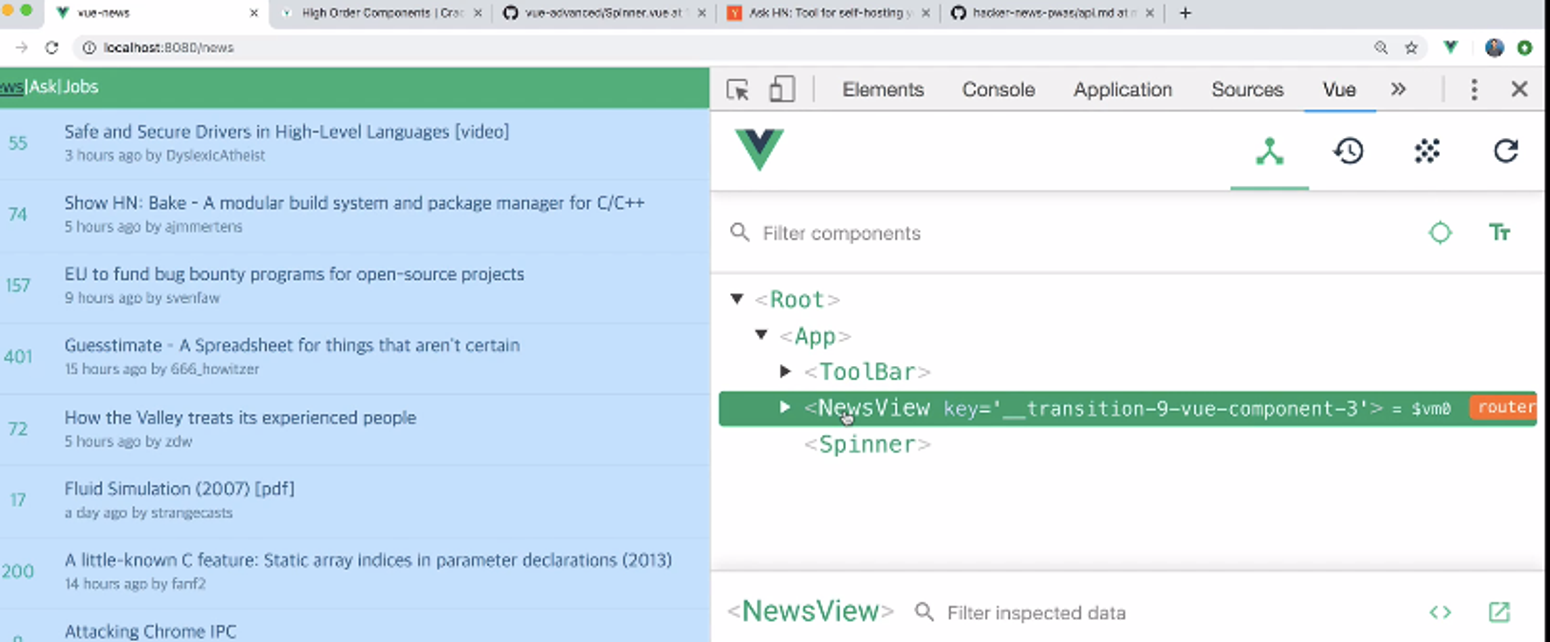Open the Ask link in page toolbar
Viewport: 1550px width, 642px height.
click(x=43, y=87)
